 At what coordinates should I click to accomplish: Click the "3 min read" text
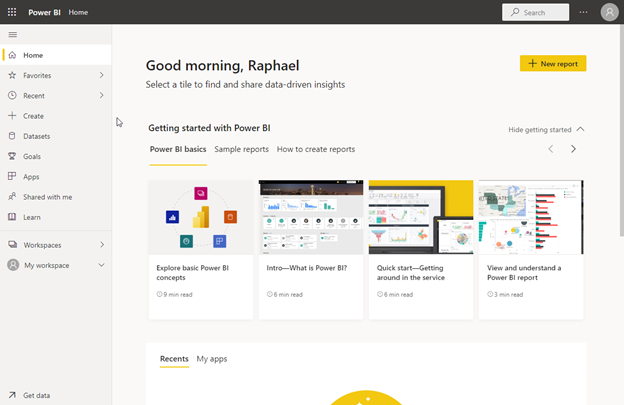point(509,295)
